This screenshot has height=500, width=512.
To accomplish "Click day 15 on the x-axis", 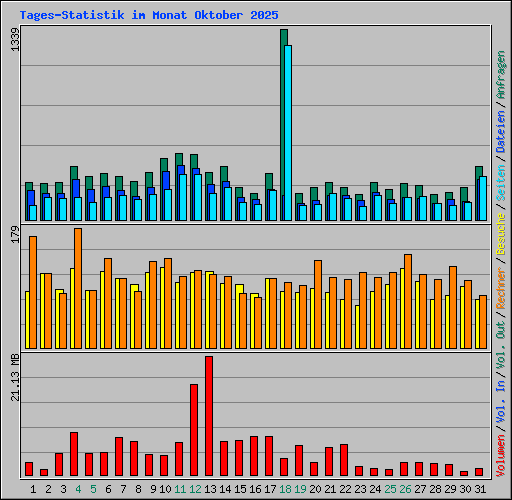I will pos(240,489).
